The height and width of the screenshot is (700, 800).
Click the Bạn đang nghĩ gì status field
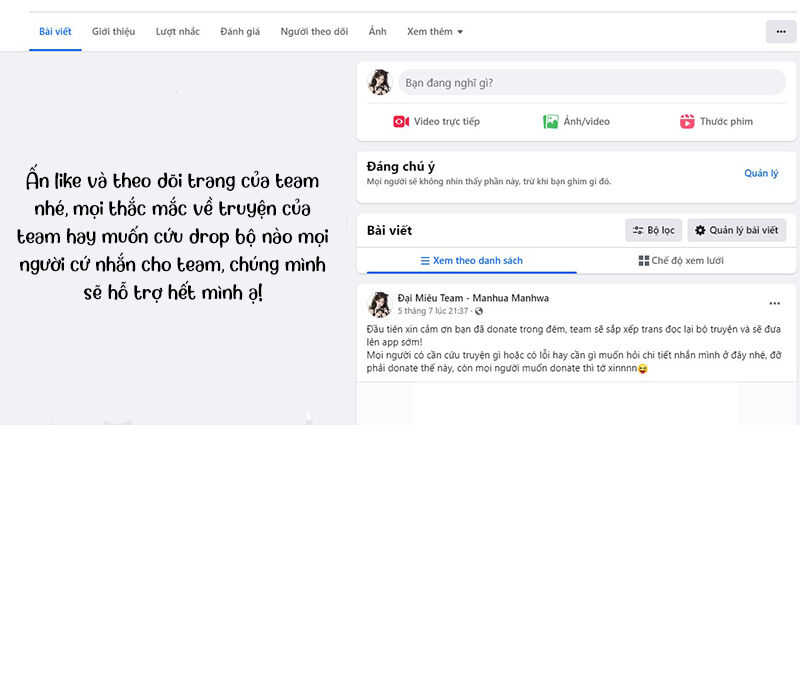pos(590,82)
